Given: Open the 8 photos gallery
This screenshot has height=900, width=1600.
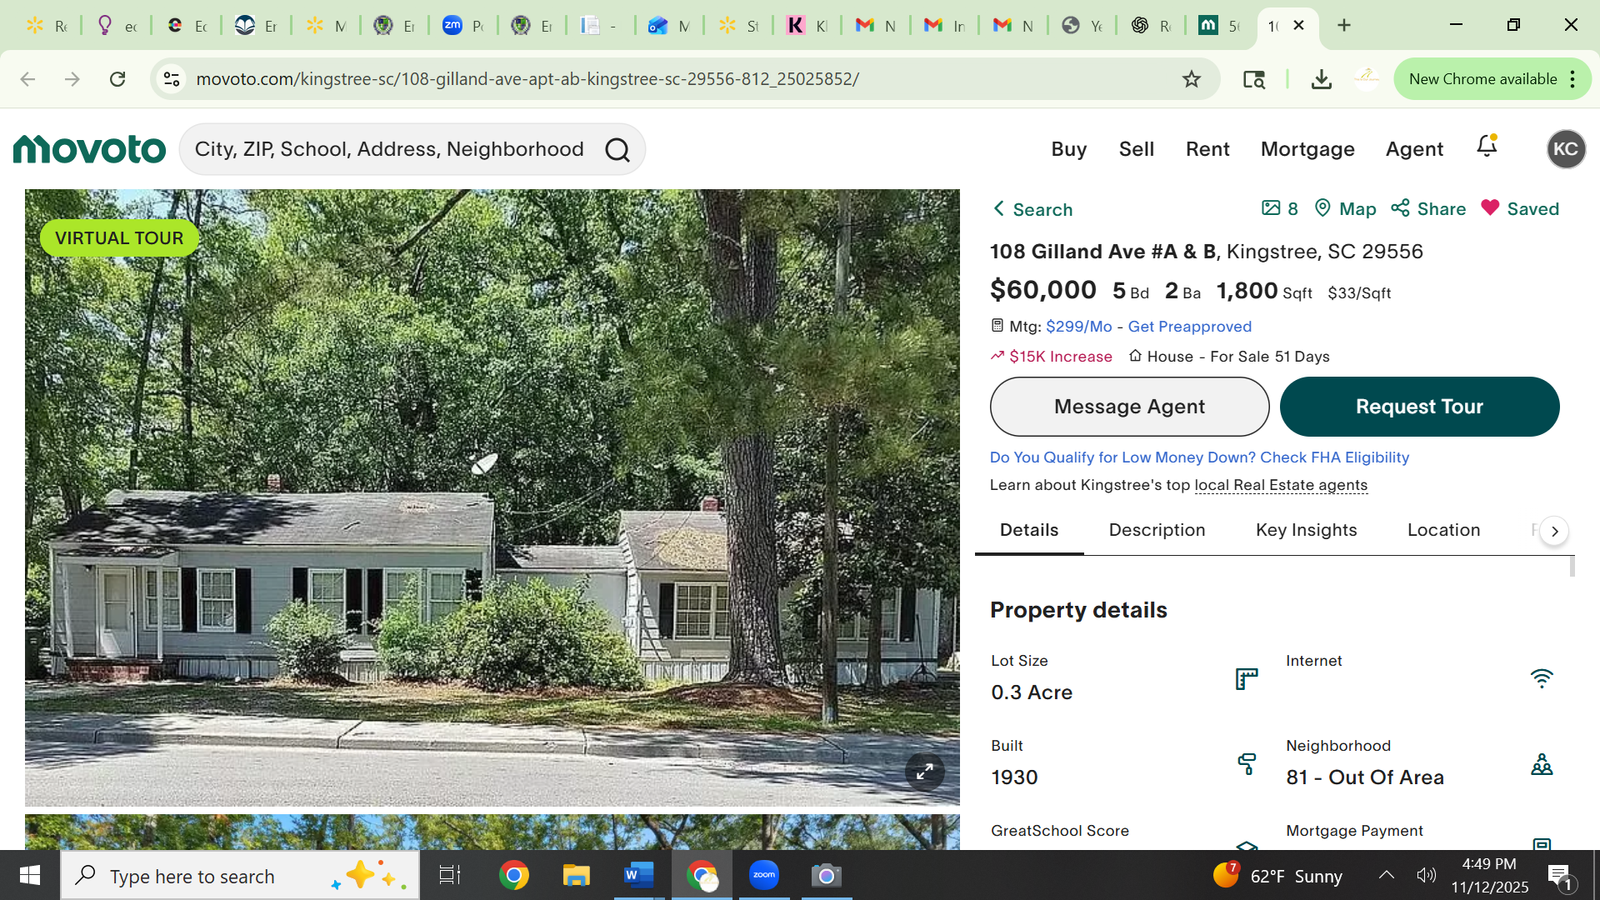Looking at the screenshot, I should click(x=1280, y=208).
